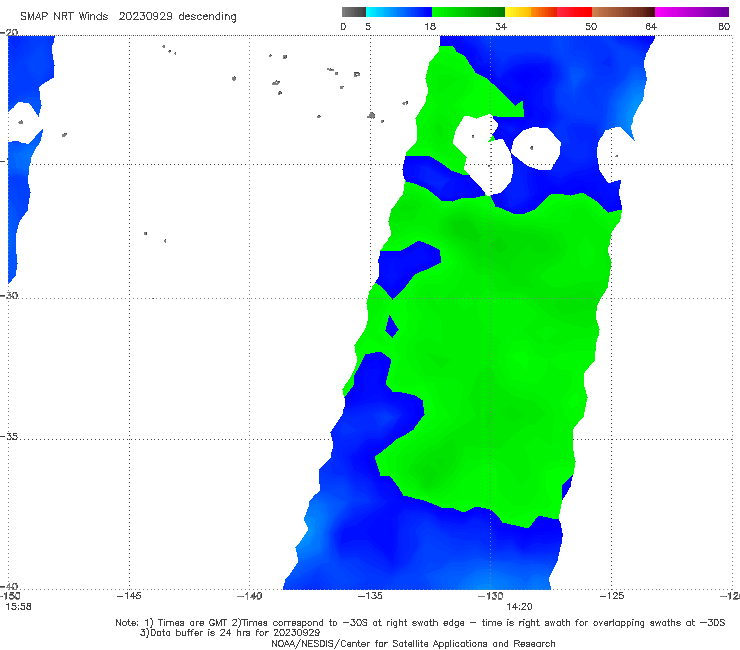Click the color bar label '5'
This screenshot has height=650, width=740.
pyautogui.click(x=368, y=26)
